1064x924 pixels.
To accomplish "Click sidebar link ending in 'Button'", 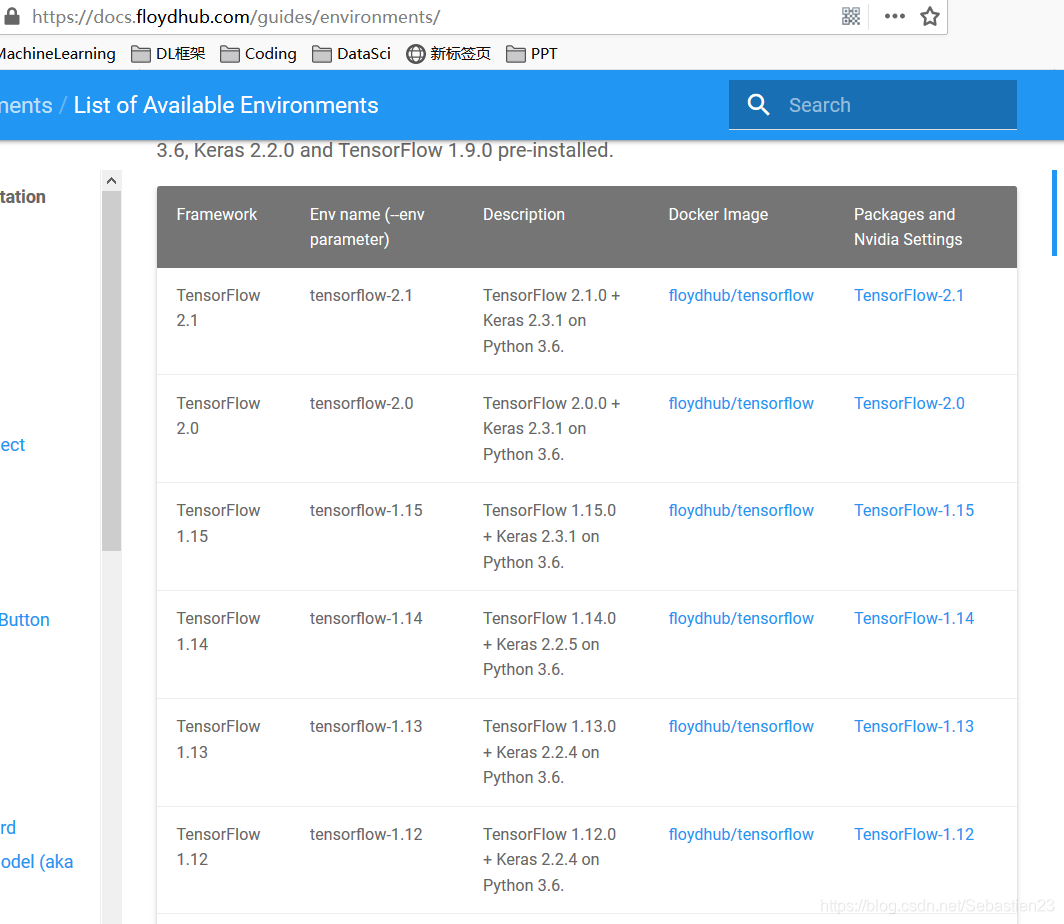I will 24,620.
